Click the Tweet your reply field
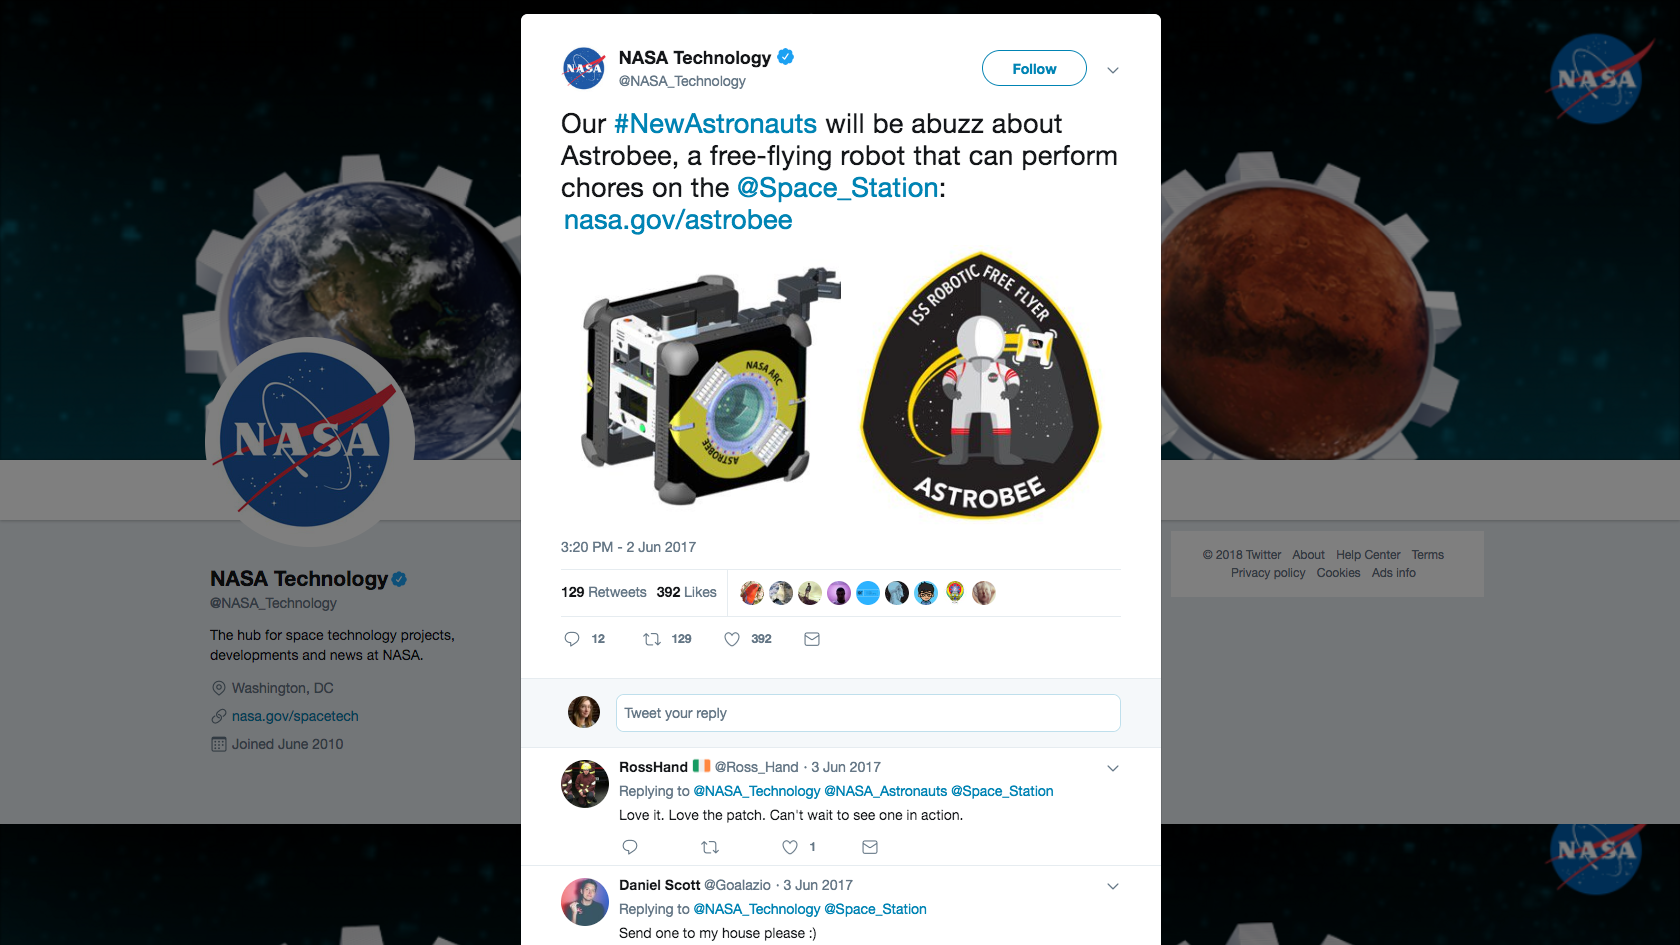This screenshot has width=1680, height=945. click(x=868, y=713)
